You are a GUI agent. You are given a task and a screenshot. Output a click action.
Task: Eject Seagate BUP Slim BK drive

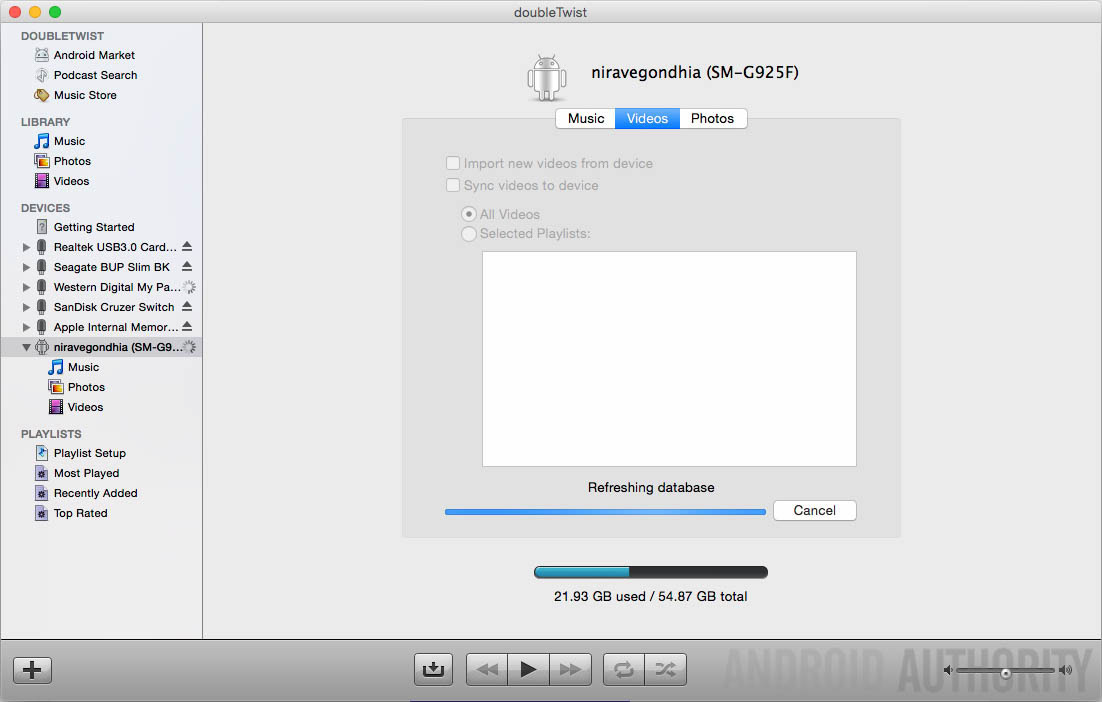click(x=187, y=266)
